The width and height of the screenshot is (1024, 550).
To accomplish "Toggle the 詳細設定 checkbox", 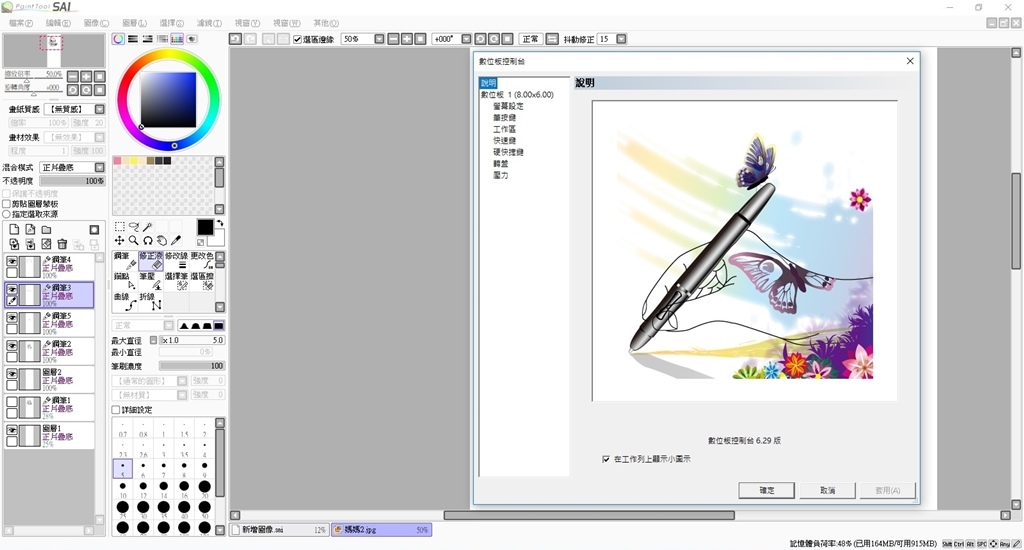I will coord(116,410).
